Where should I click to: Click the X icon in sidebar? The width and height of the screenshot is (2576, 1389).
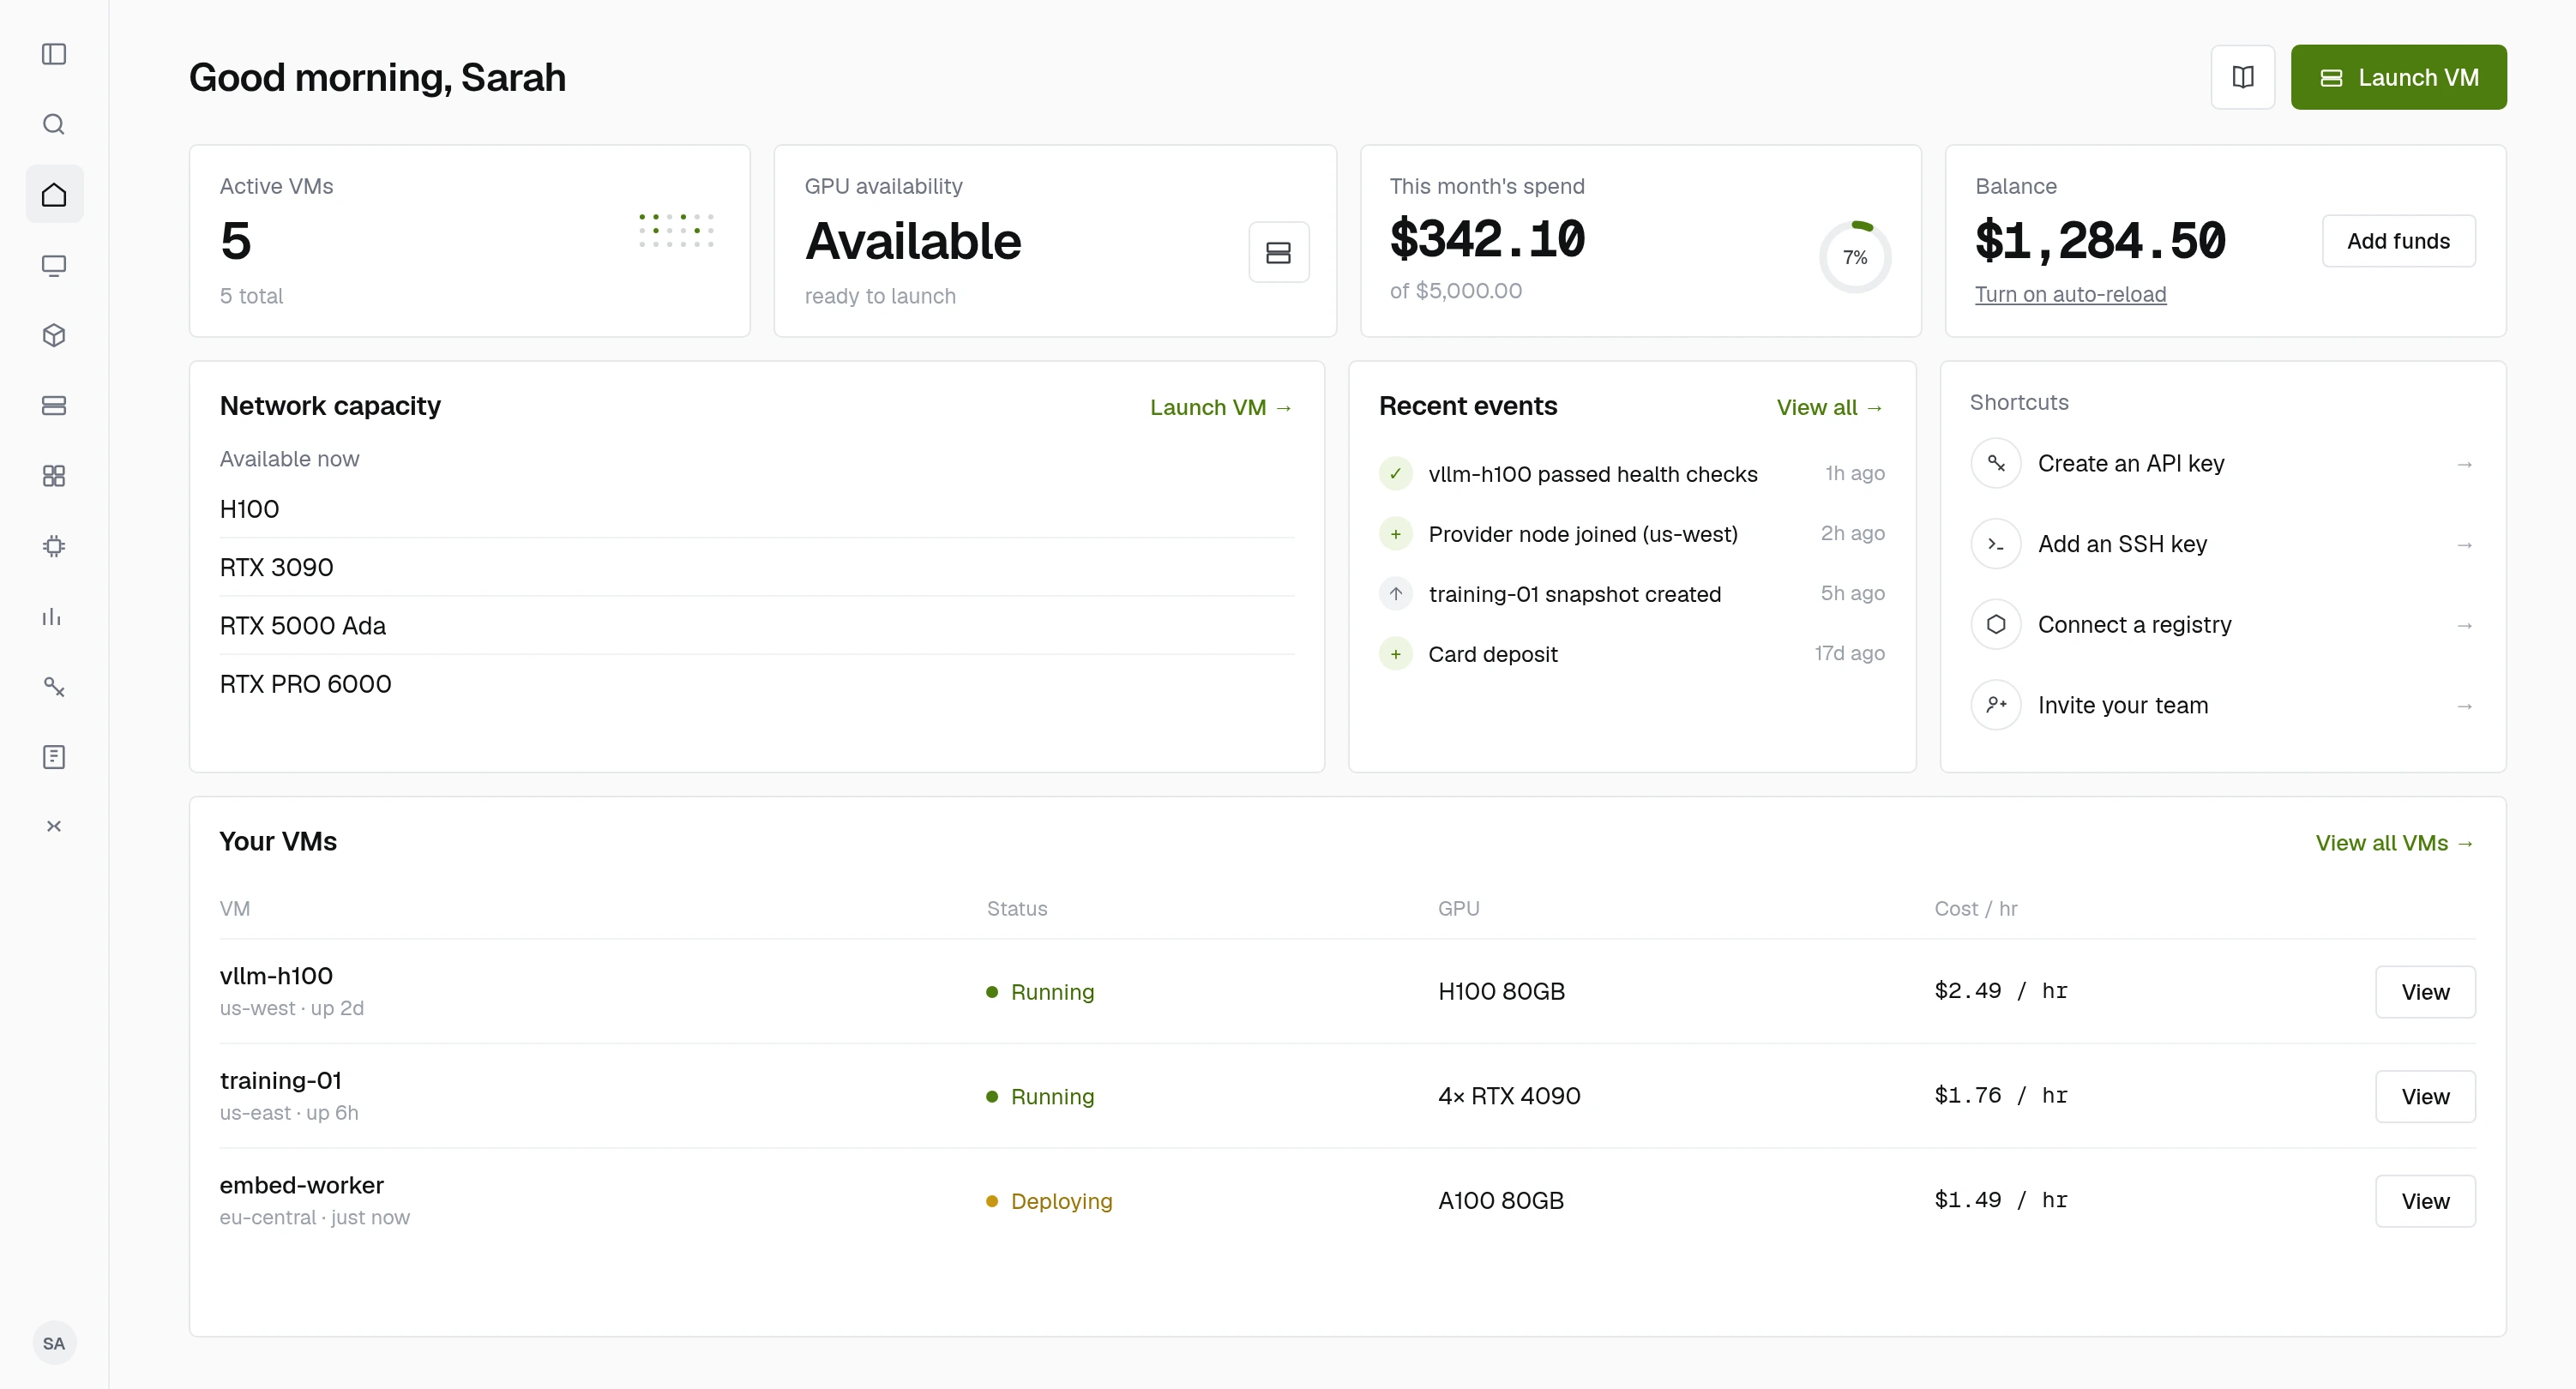click(54, 826)
